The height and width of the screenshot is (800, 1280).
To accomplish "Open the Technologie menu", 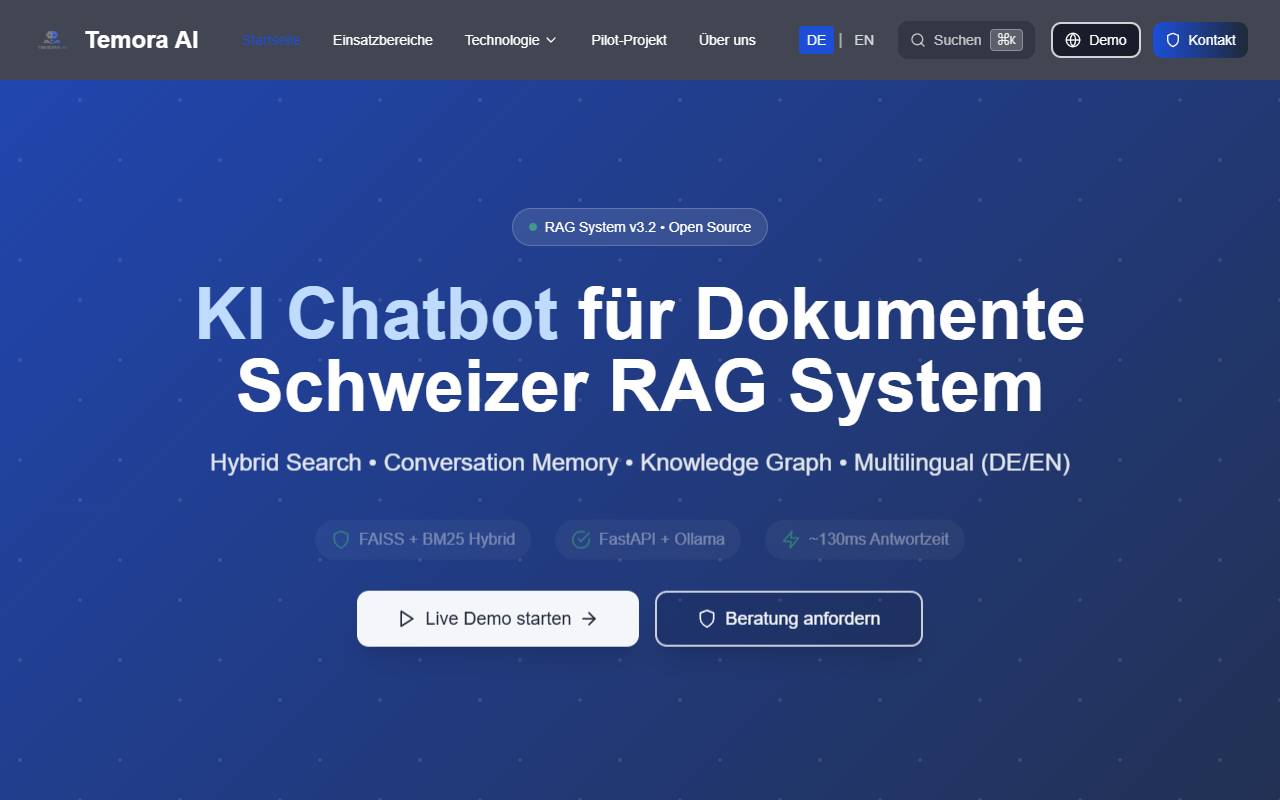I will 511,40.
